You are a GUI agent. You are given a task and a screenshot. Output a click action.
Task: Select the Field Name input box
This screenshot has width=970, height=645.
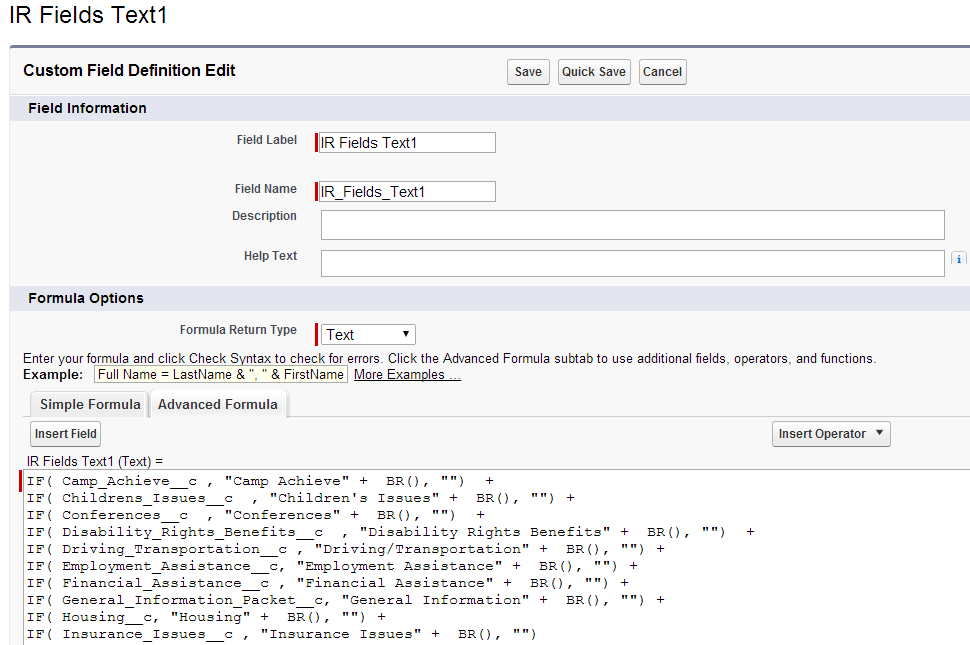[405, 190]
